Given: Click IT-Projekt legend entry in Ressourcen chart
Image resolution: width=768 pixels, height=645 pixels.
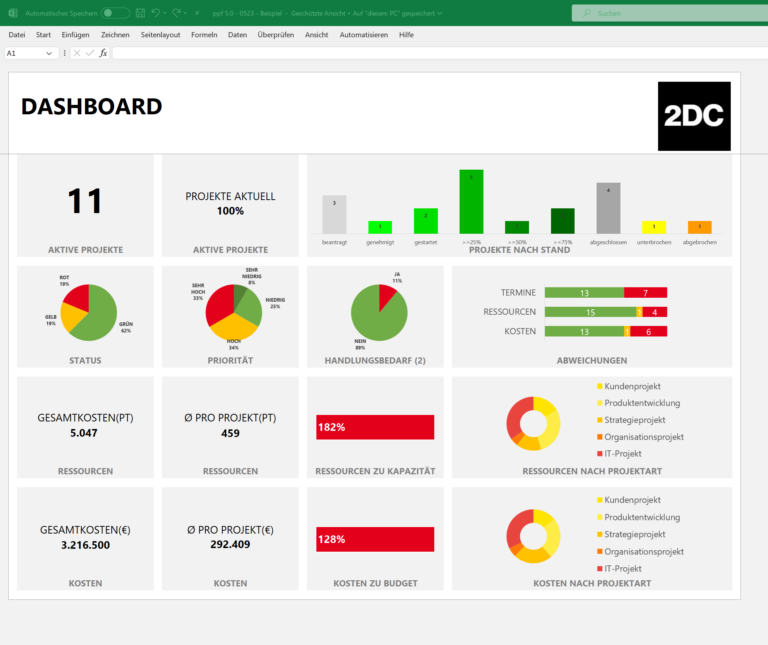Looking at the screenshot, I should (x=619, y=454).
